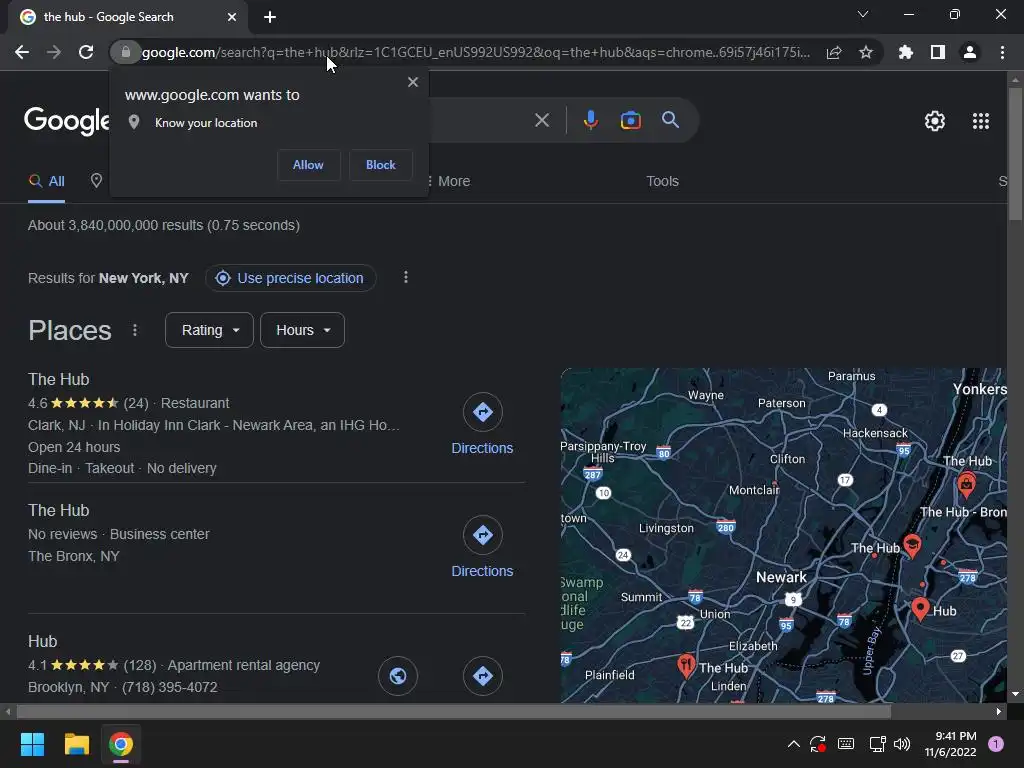Open the More search filters menu
Viewport: 1024px width, 768px height.
[x=449, y=181]
